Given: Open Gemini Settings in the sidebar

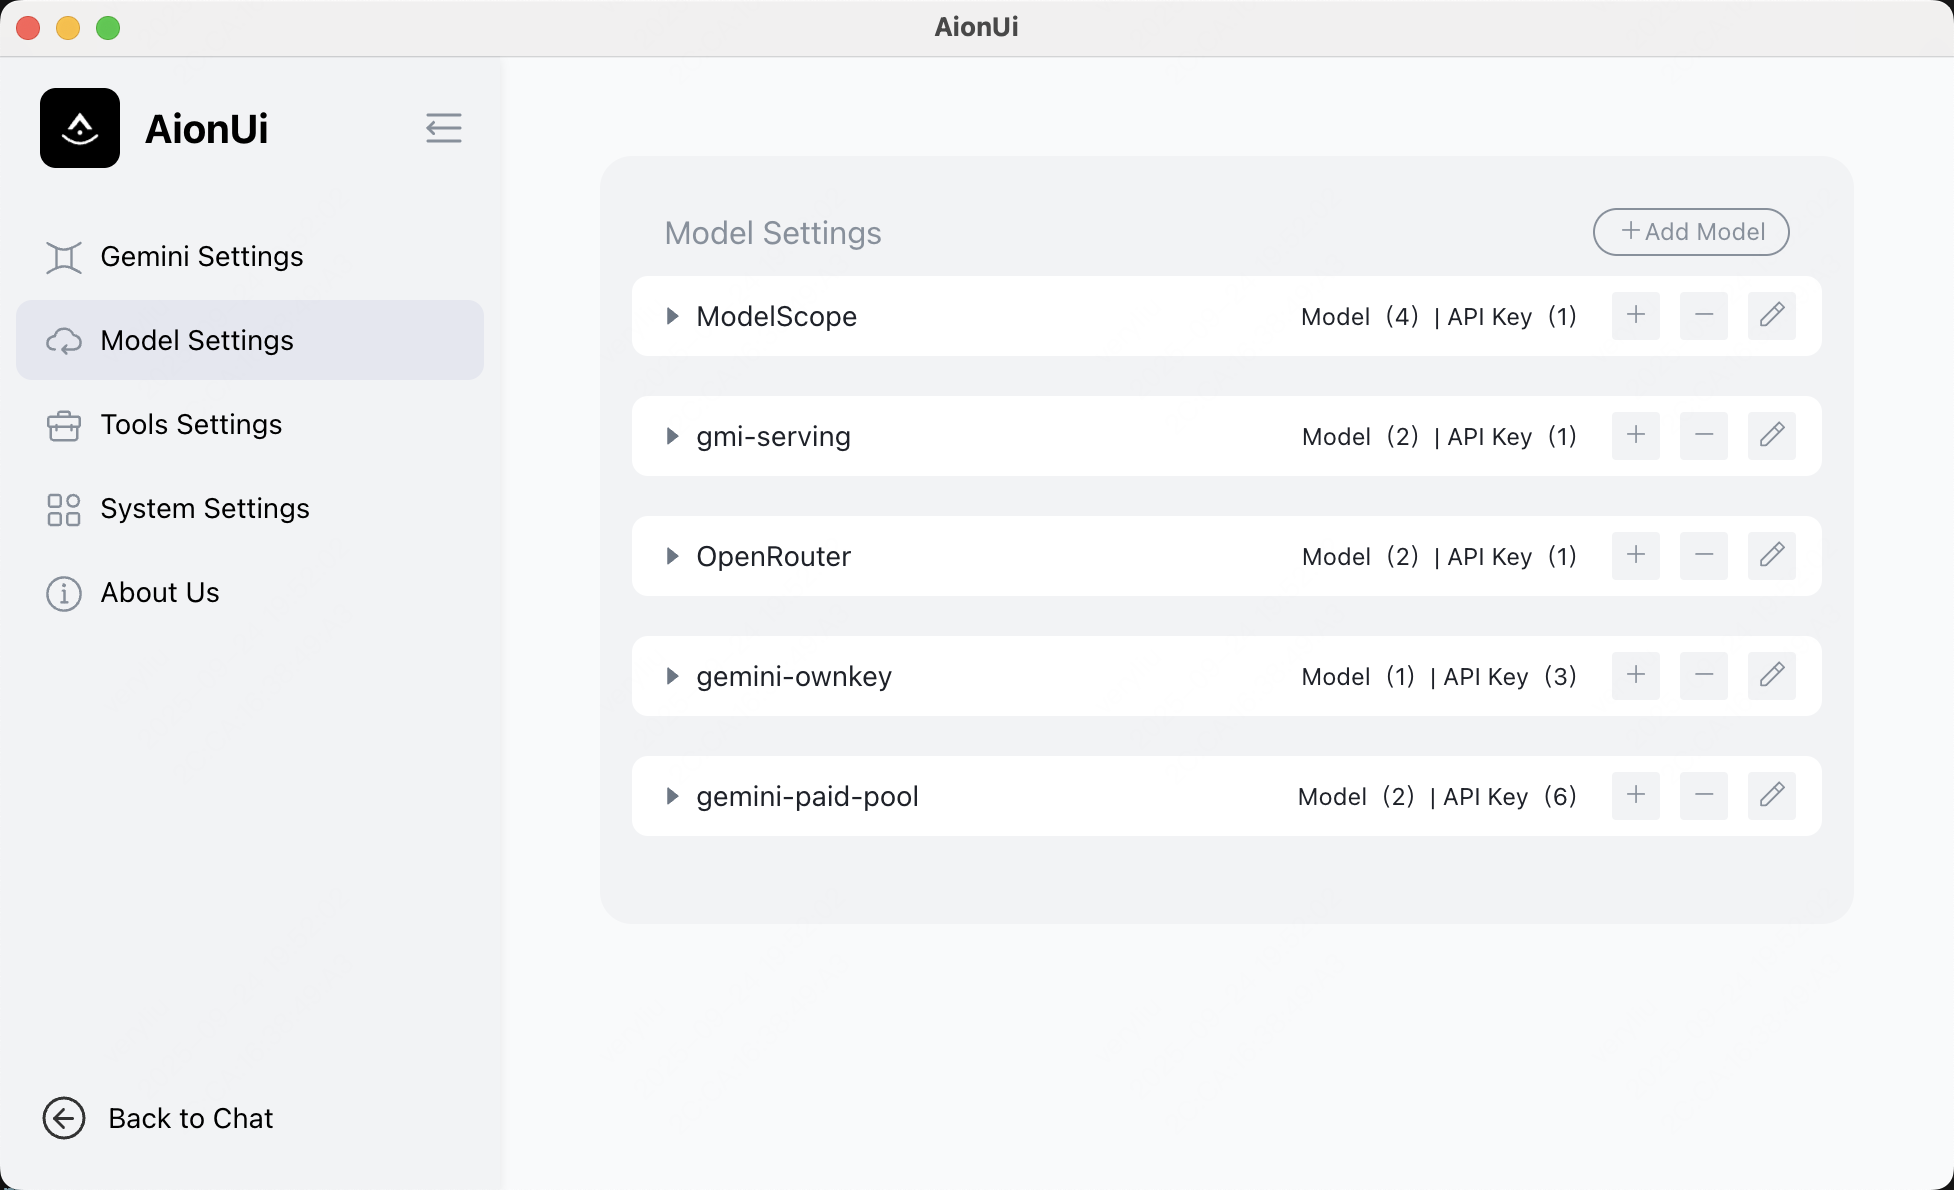Looking at the screenshot, I should 250,257.
